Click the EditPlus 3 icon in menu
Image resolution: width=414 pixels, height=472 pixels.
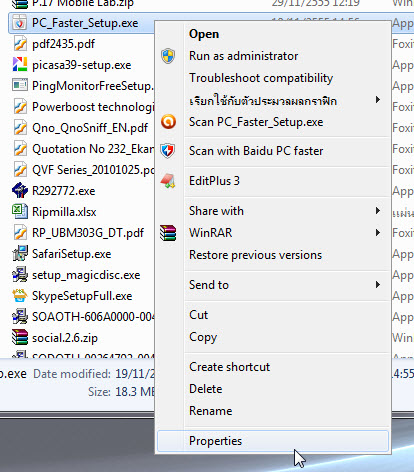168,181
